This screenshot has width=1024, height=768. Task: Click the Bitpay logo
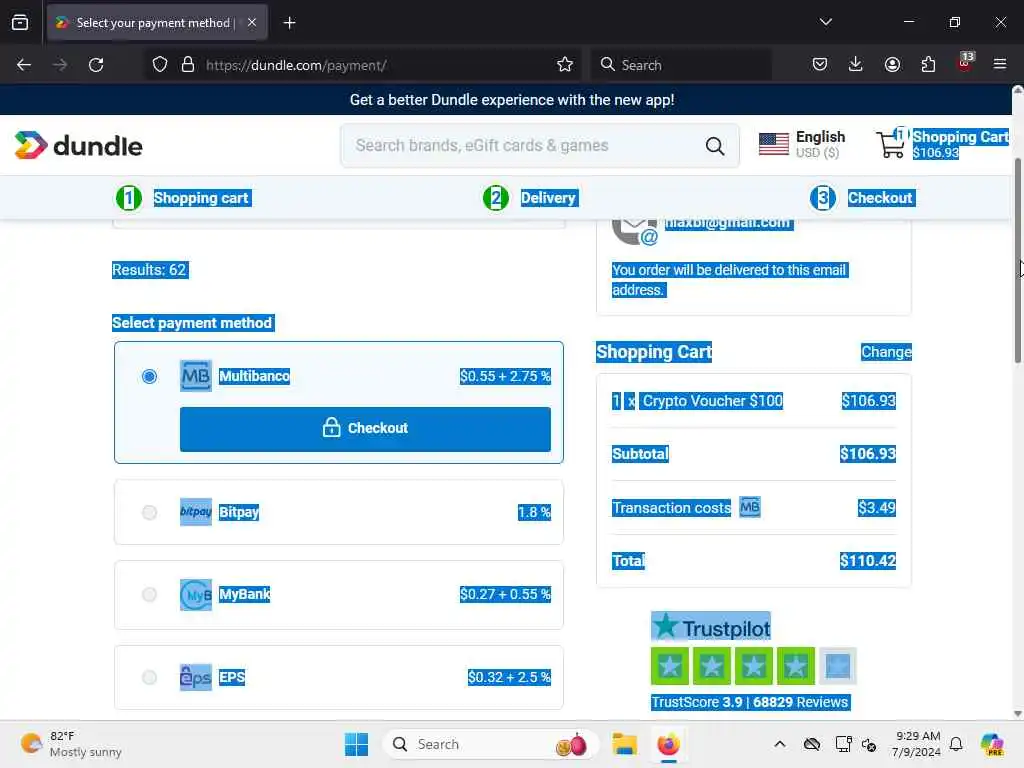196,512
